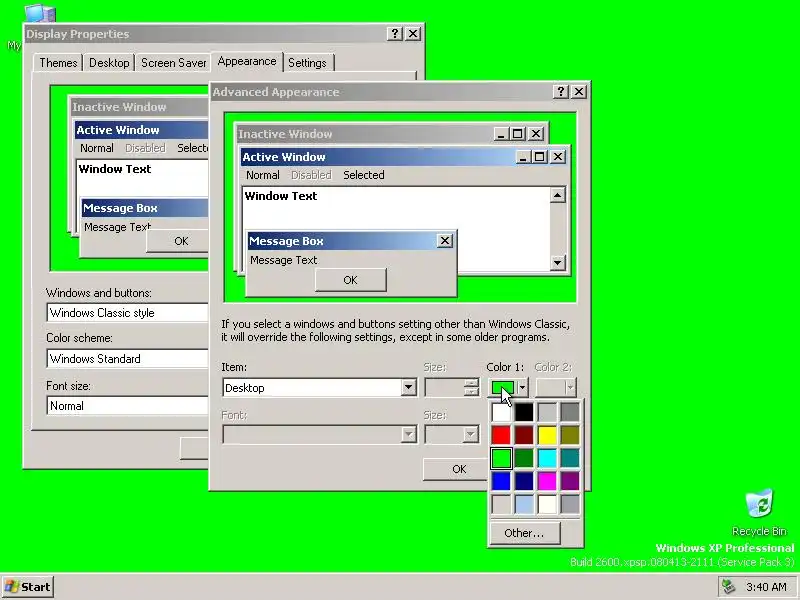Click Selected in the preview menu bar
This screenshot has width=800, height=600.
click(x=364, y=175)
